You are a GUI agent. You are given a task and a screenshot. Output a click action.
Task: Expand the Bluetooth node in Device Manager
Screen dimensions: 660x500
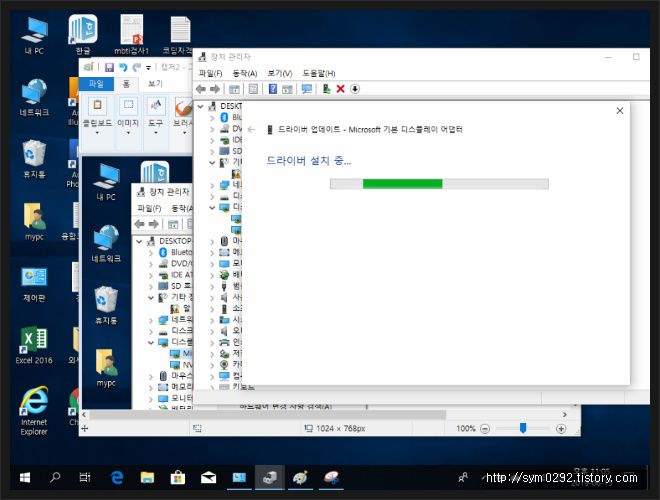click(212, 118)
